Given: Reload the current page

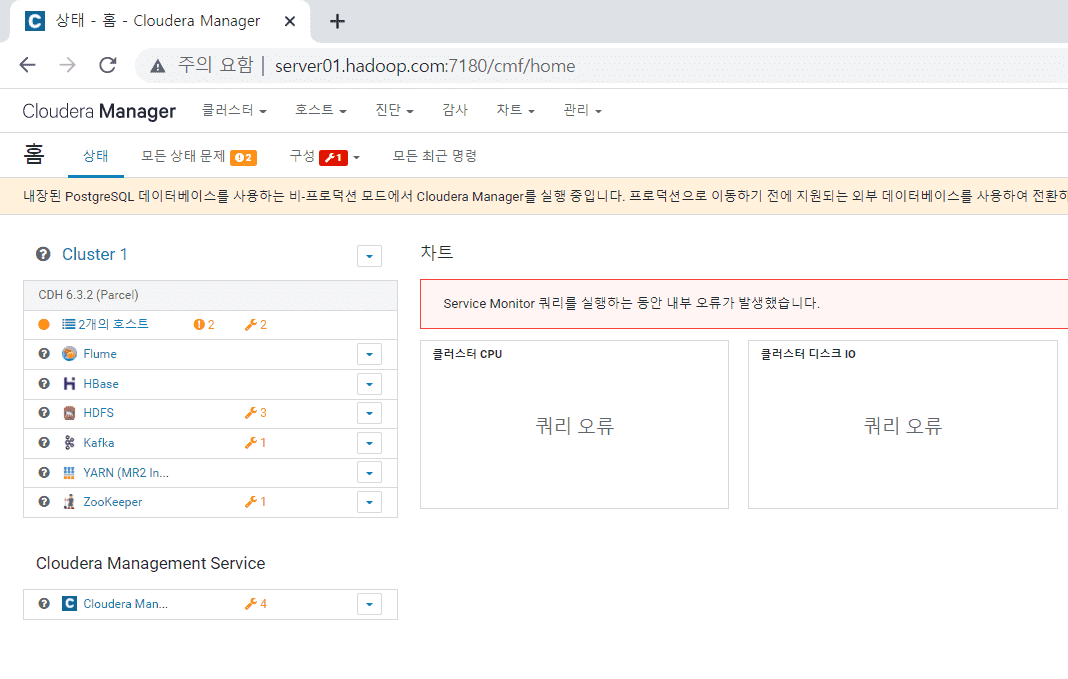Looking at the screenshot, I should point(108,65).
